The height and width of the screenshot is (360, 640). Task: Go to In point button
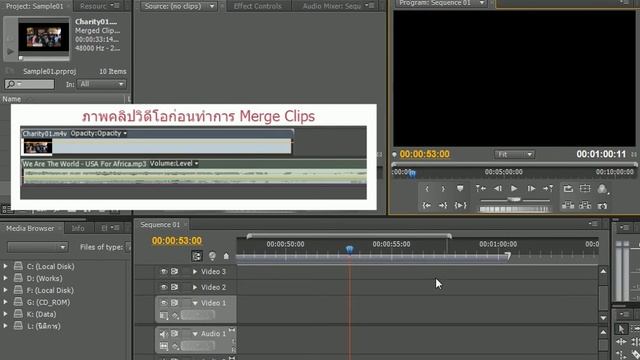pos(427,205)
